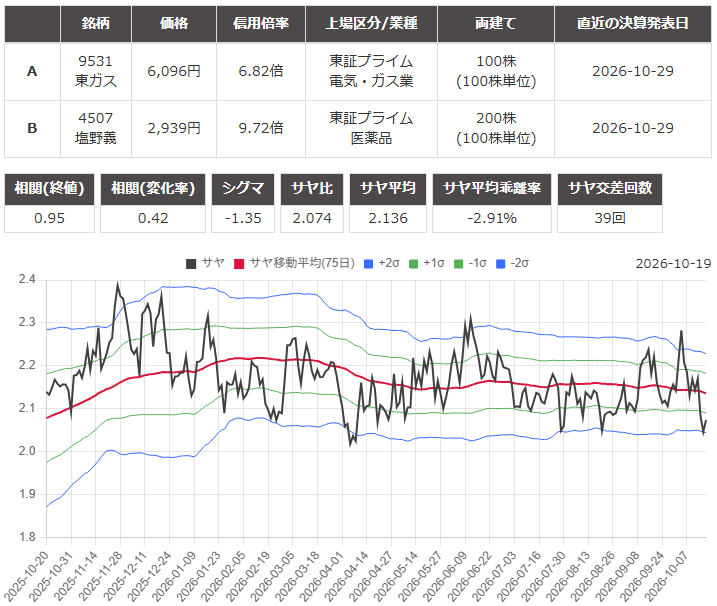Click the green -1σ legend swatch

(x=459, y=263)
